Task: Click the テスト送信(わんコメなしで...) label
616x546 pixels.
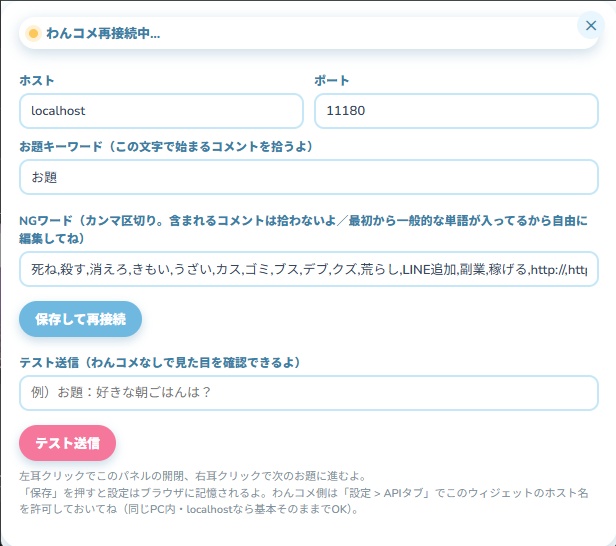Action: click(160, 362)
